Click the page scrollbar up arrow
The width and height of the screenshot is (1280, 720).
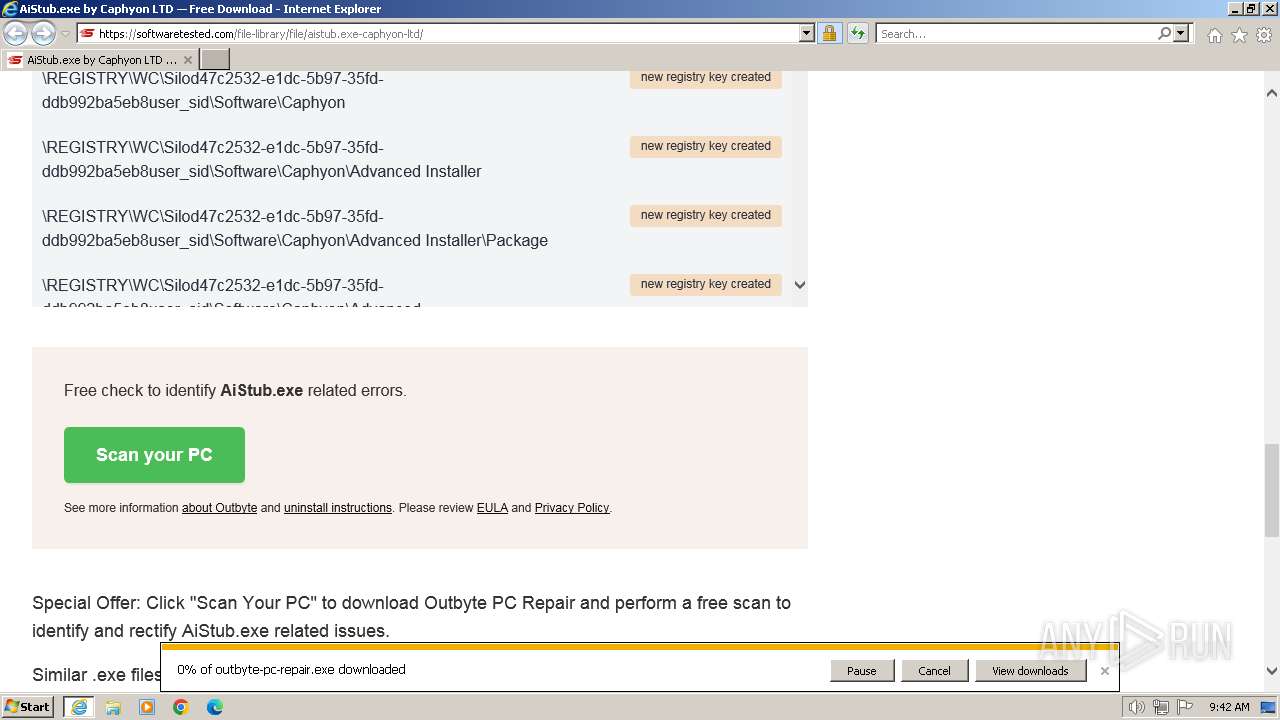(1272, 93)
